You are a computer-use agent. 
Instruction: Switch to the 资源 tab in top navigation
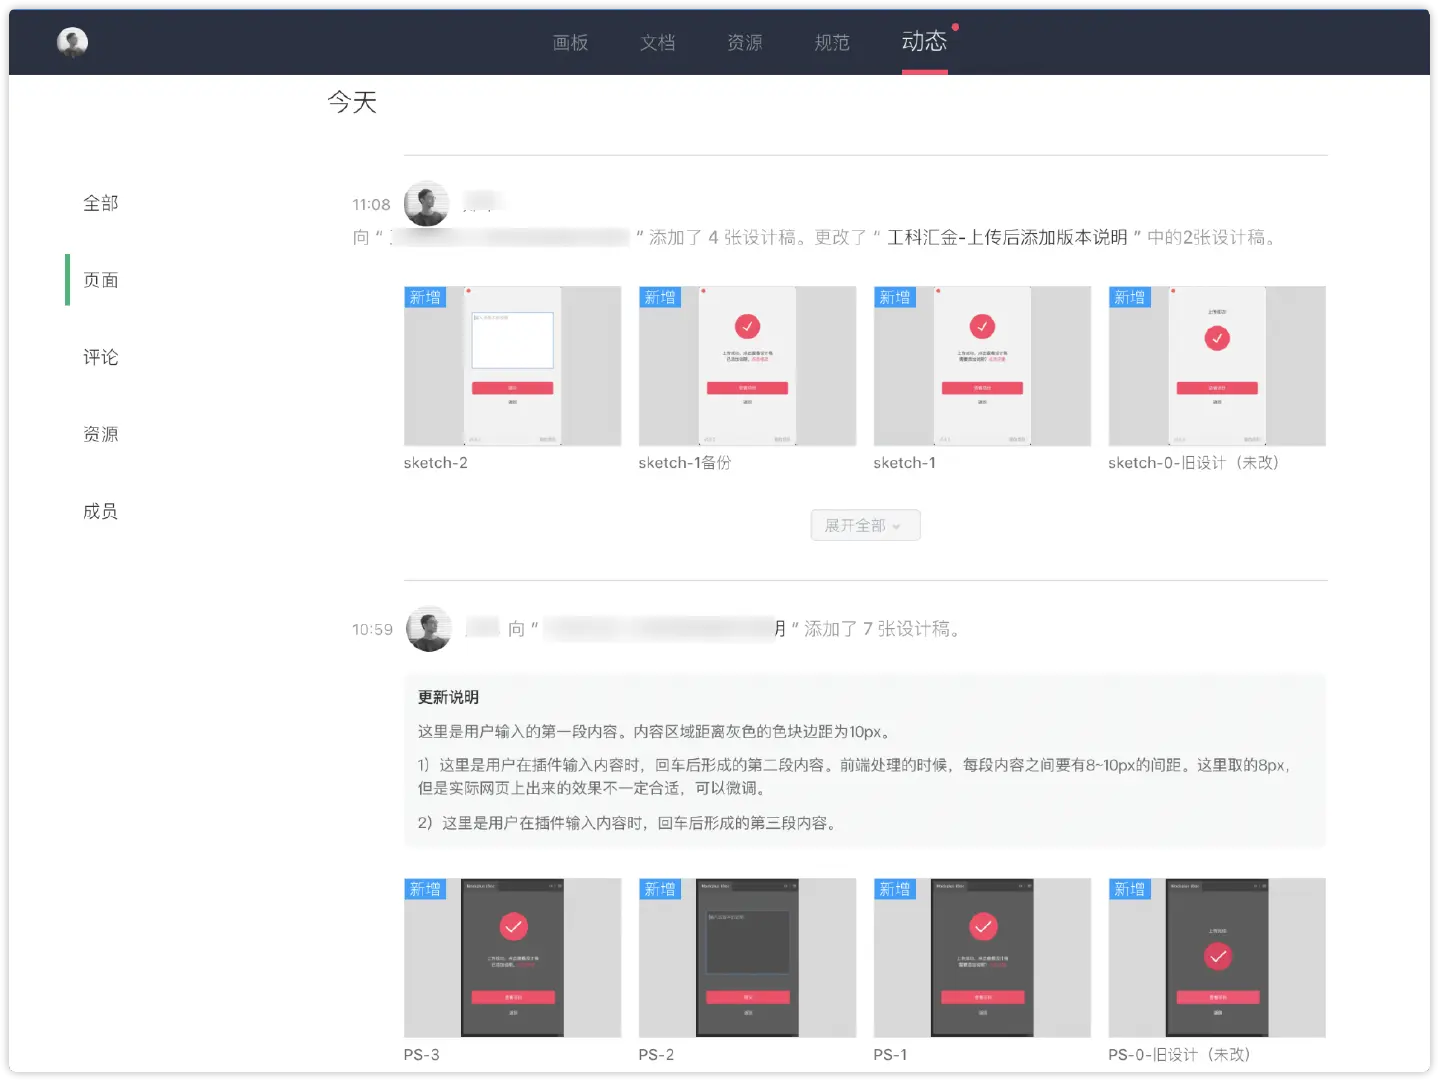(744, 42)
